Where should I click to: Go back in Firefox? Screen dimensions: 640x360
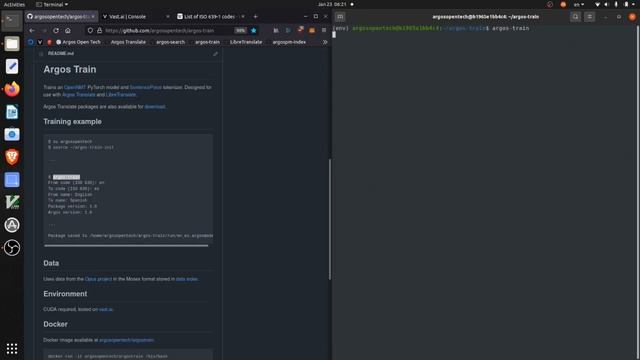coord(31,31)
